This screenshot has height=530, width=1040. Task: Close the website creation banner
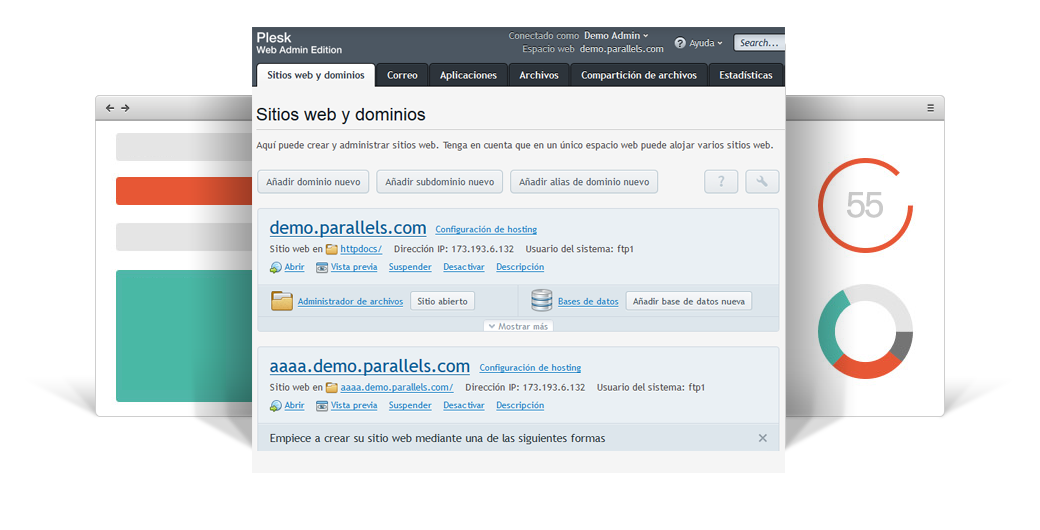pyautogui.click(x=762, y=438)
